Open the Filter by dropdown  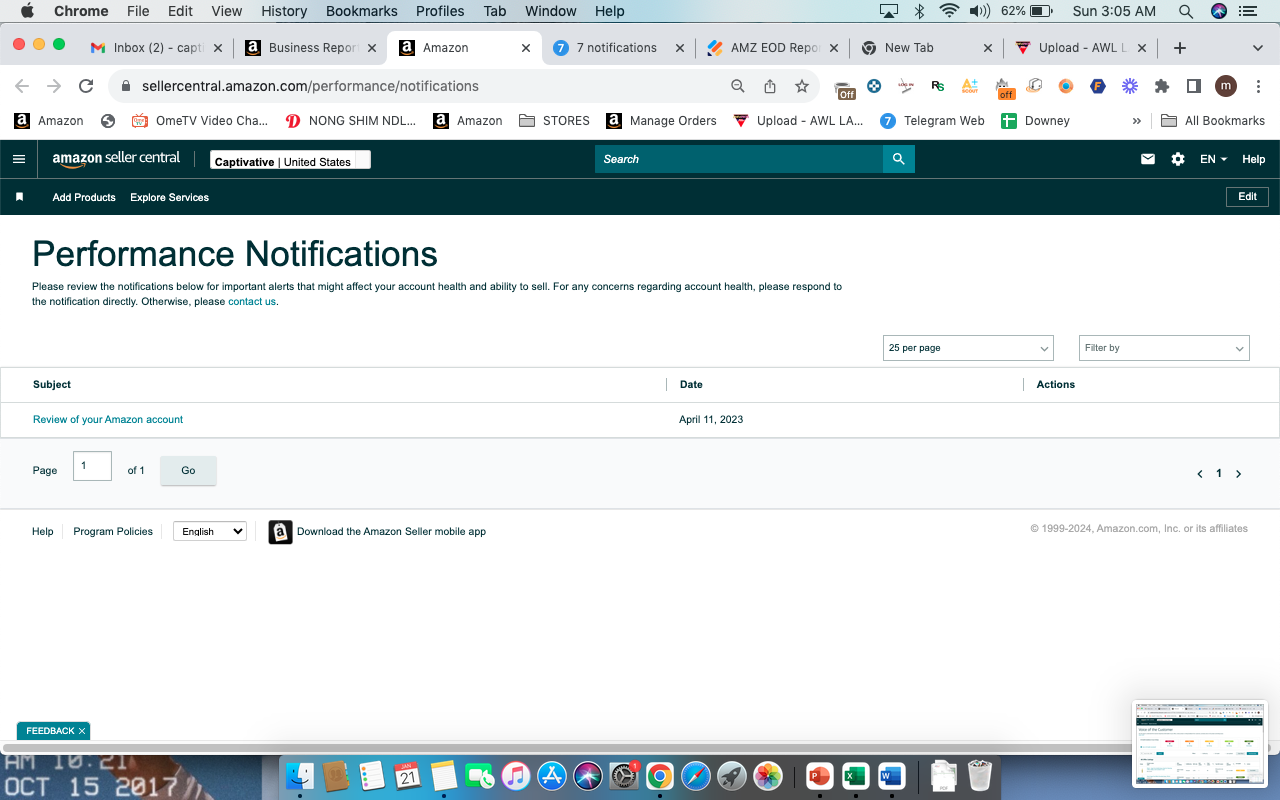[1164, 348]
